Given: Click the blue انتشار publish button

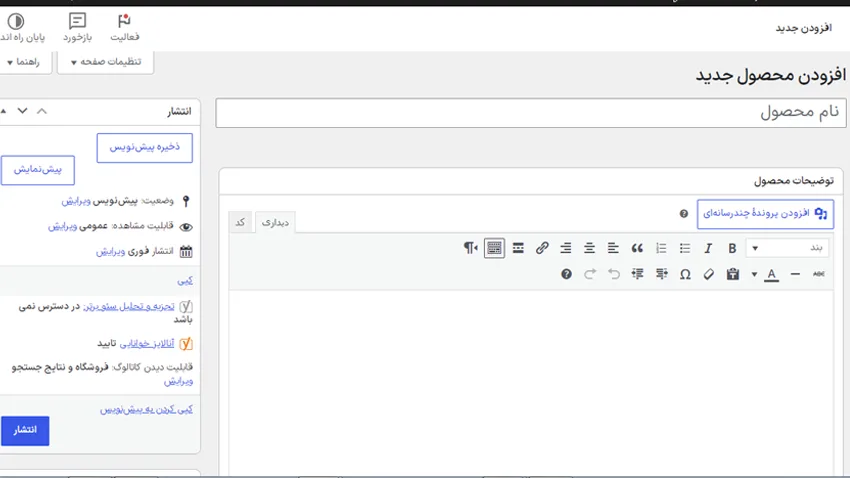Looking at the screenshot, I should click(25, 430).
